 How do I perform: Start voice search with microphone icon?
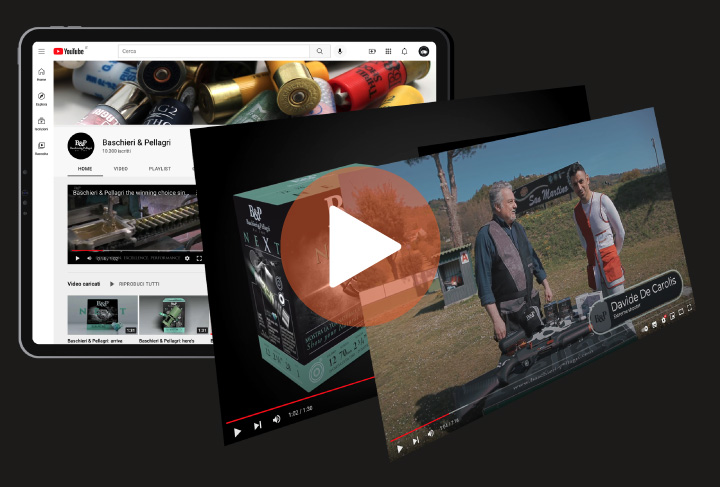coord(340,51)
